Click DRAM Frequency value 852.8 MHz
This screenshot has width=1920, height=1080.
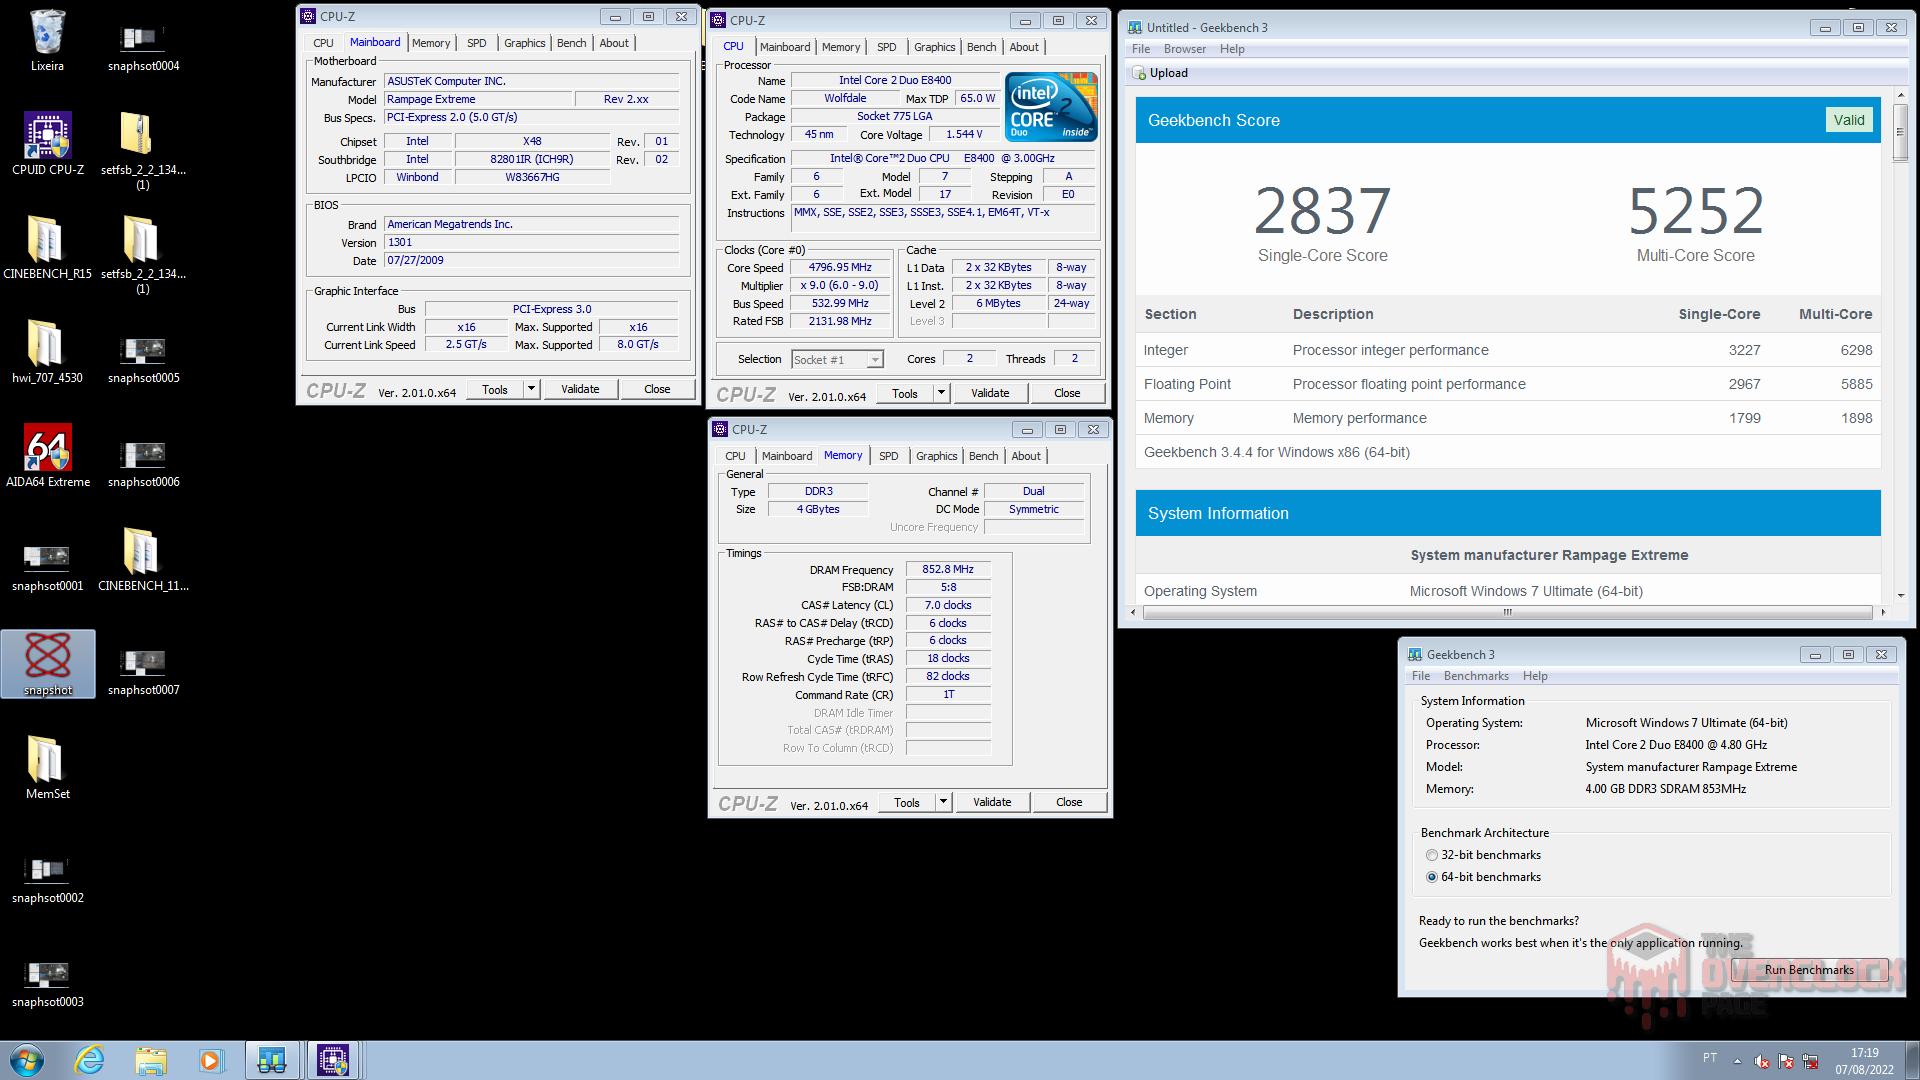coord(948,570)
